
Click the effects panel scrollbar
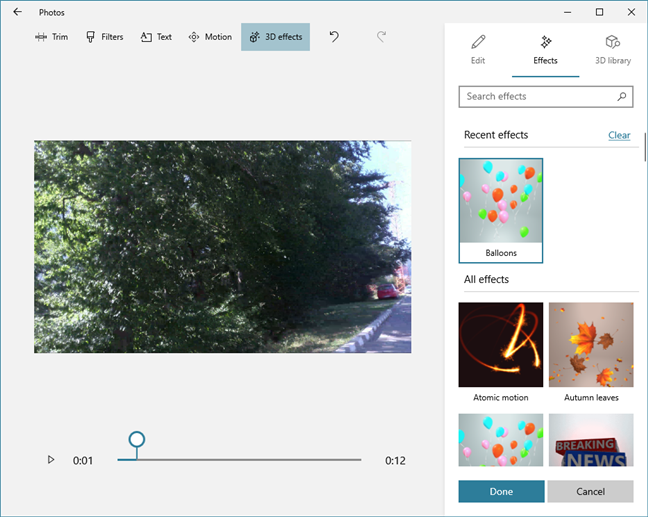(x=645, y=147)
